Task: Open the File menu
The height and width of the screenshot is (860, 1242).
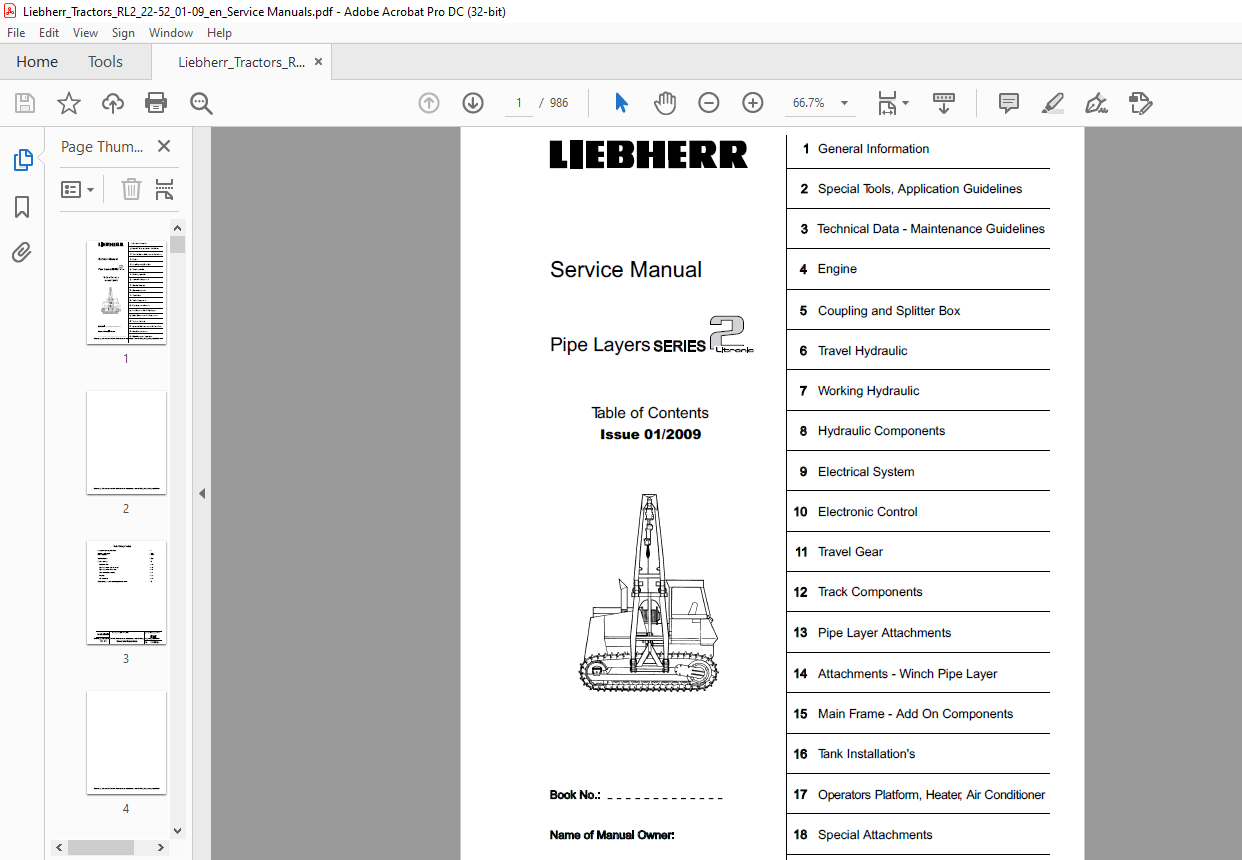Action: tap(16, 33)
